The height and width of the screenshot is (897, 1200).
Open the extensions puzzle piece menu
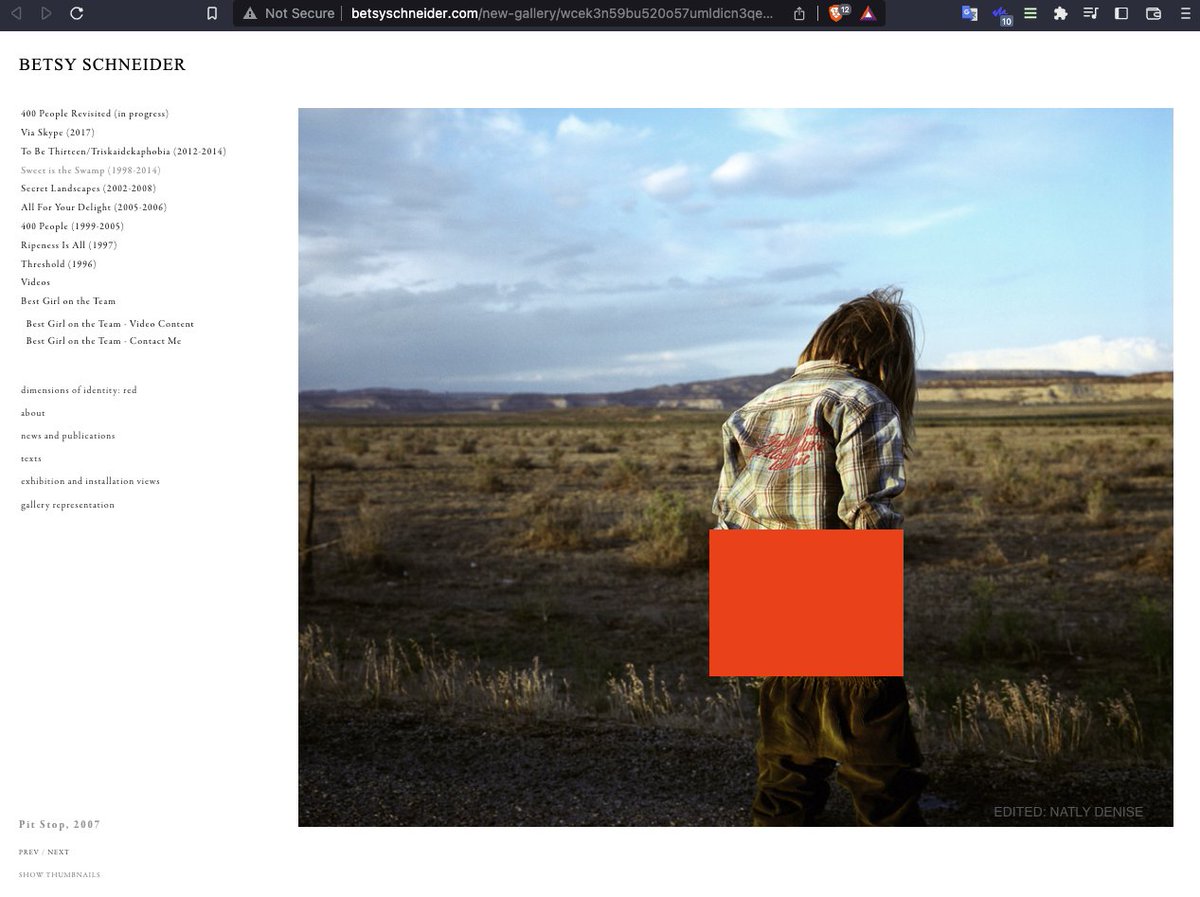(1060, 14)
